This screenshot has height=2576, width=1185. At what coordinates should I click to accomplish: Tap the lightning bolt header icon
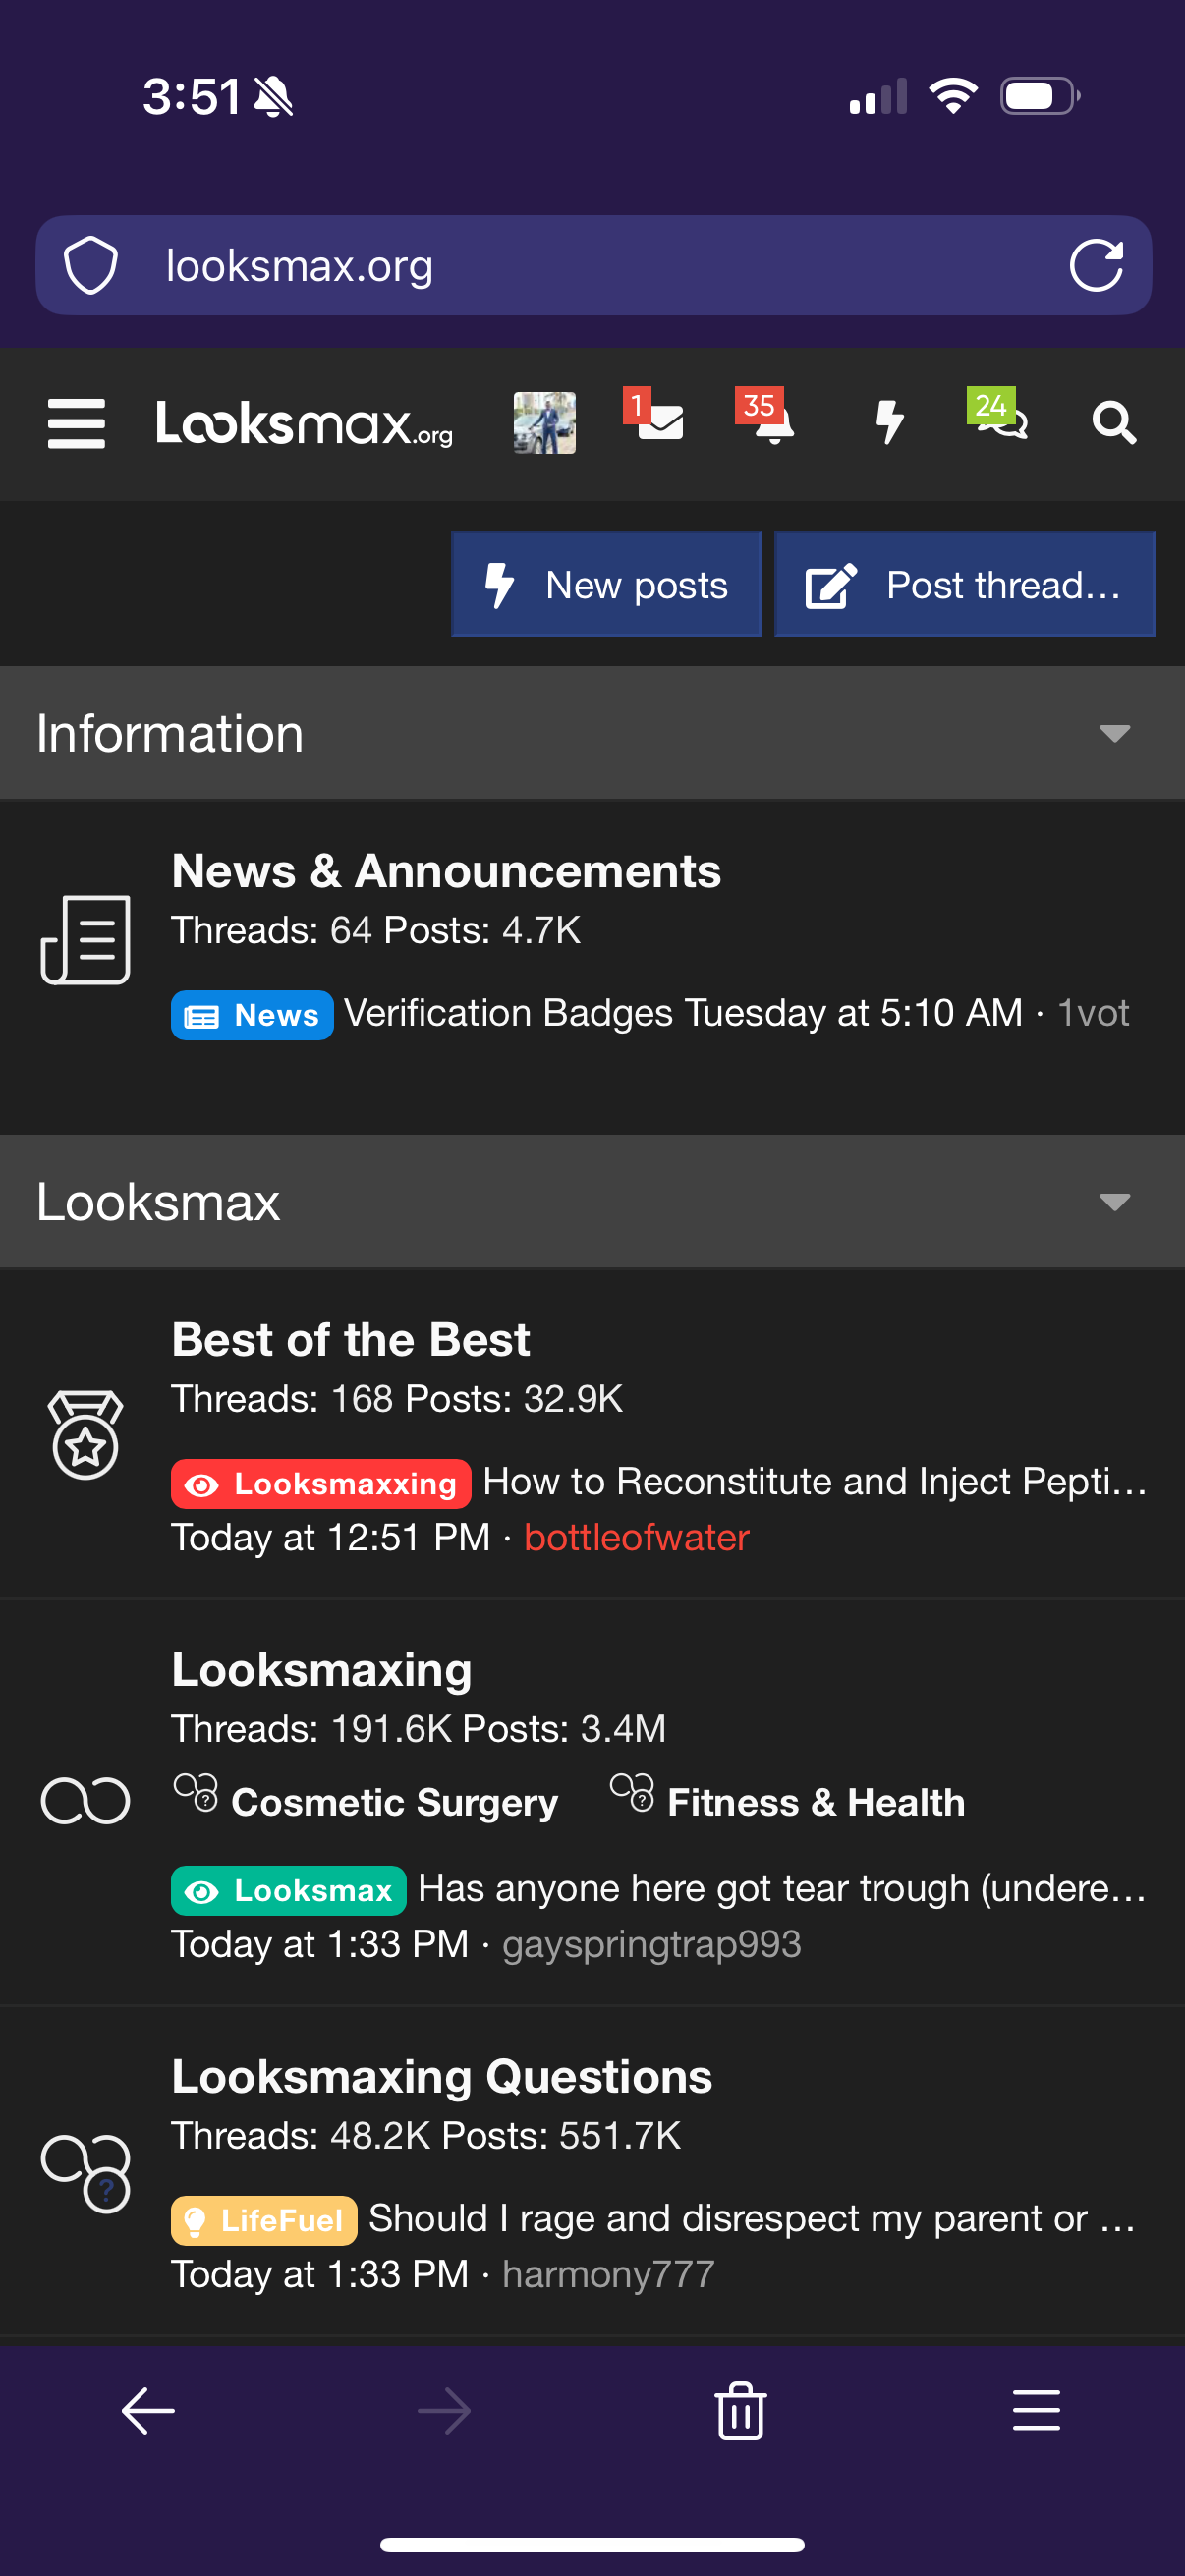coord(888,421)
